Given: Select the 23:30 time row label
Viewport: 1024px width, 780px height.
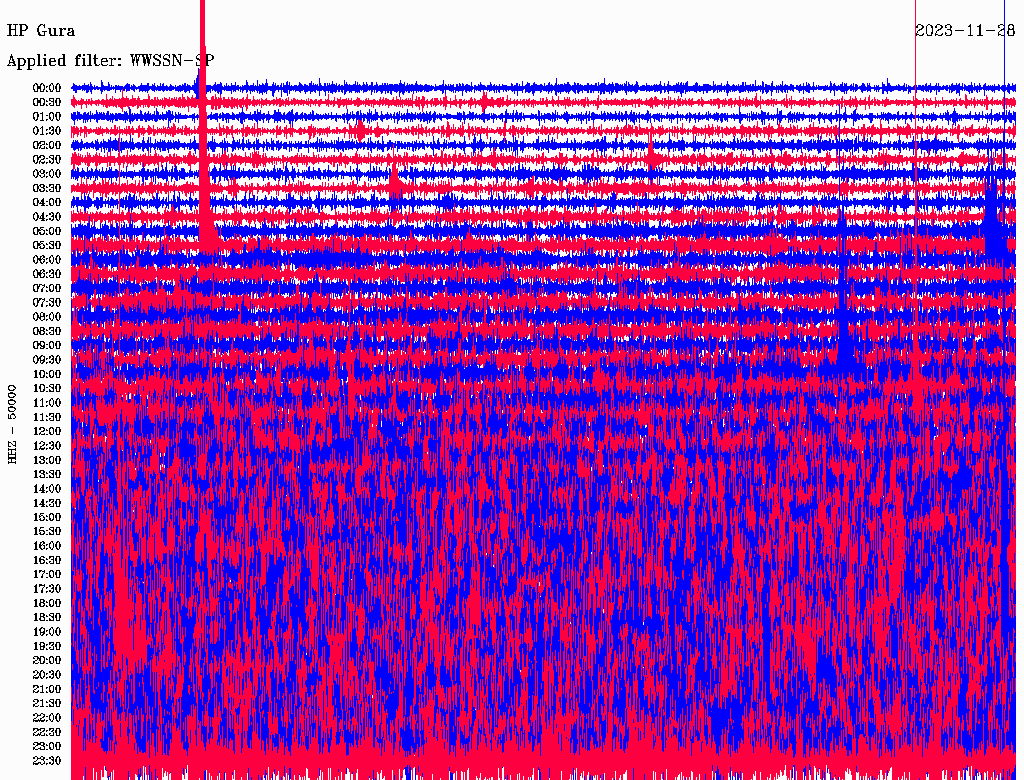Looking at the screenshot, I should click(47, 761).
